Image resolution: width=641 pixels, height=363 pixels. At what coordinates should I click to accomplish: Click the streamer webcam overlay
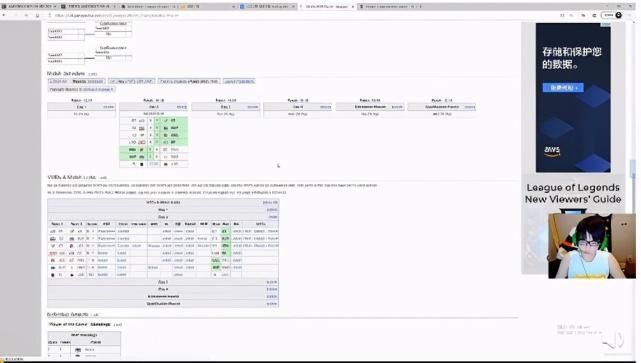click(x=592, y=246)
